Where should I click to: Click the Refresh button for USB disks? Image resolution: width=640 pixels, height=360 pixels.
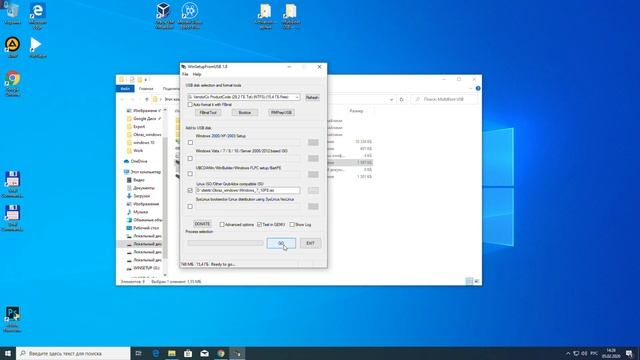[312, 97]
